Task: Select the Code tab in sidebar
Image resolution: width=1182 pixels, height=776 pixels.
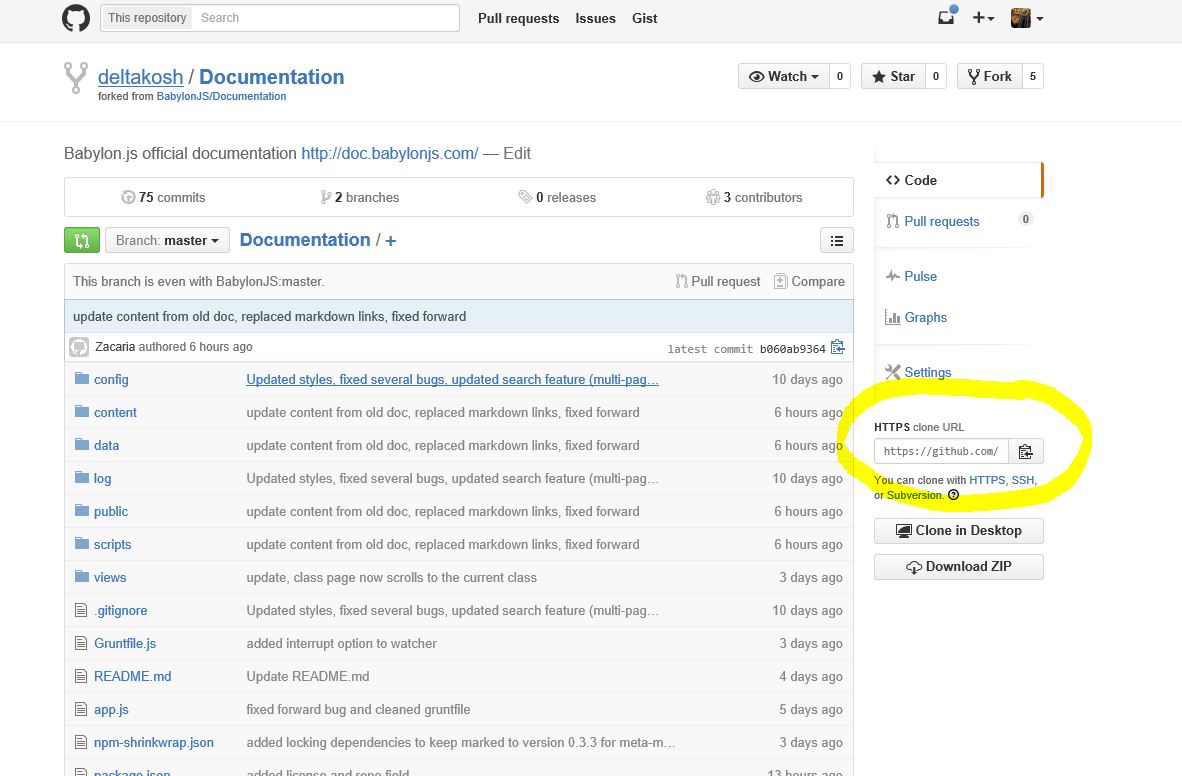Action: [957, 180]
